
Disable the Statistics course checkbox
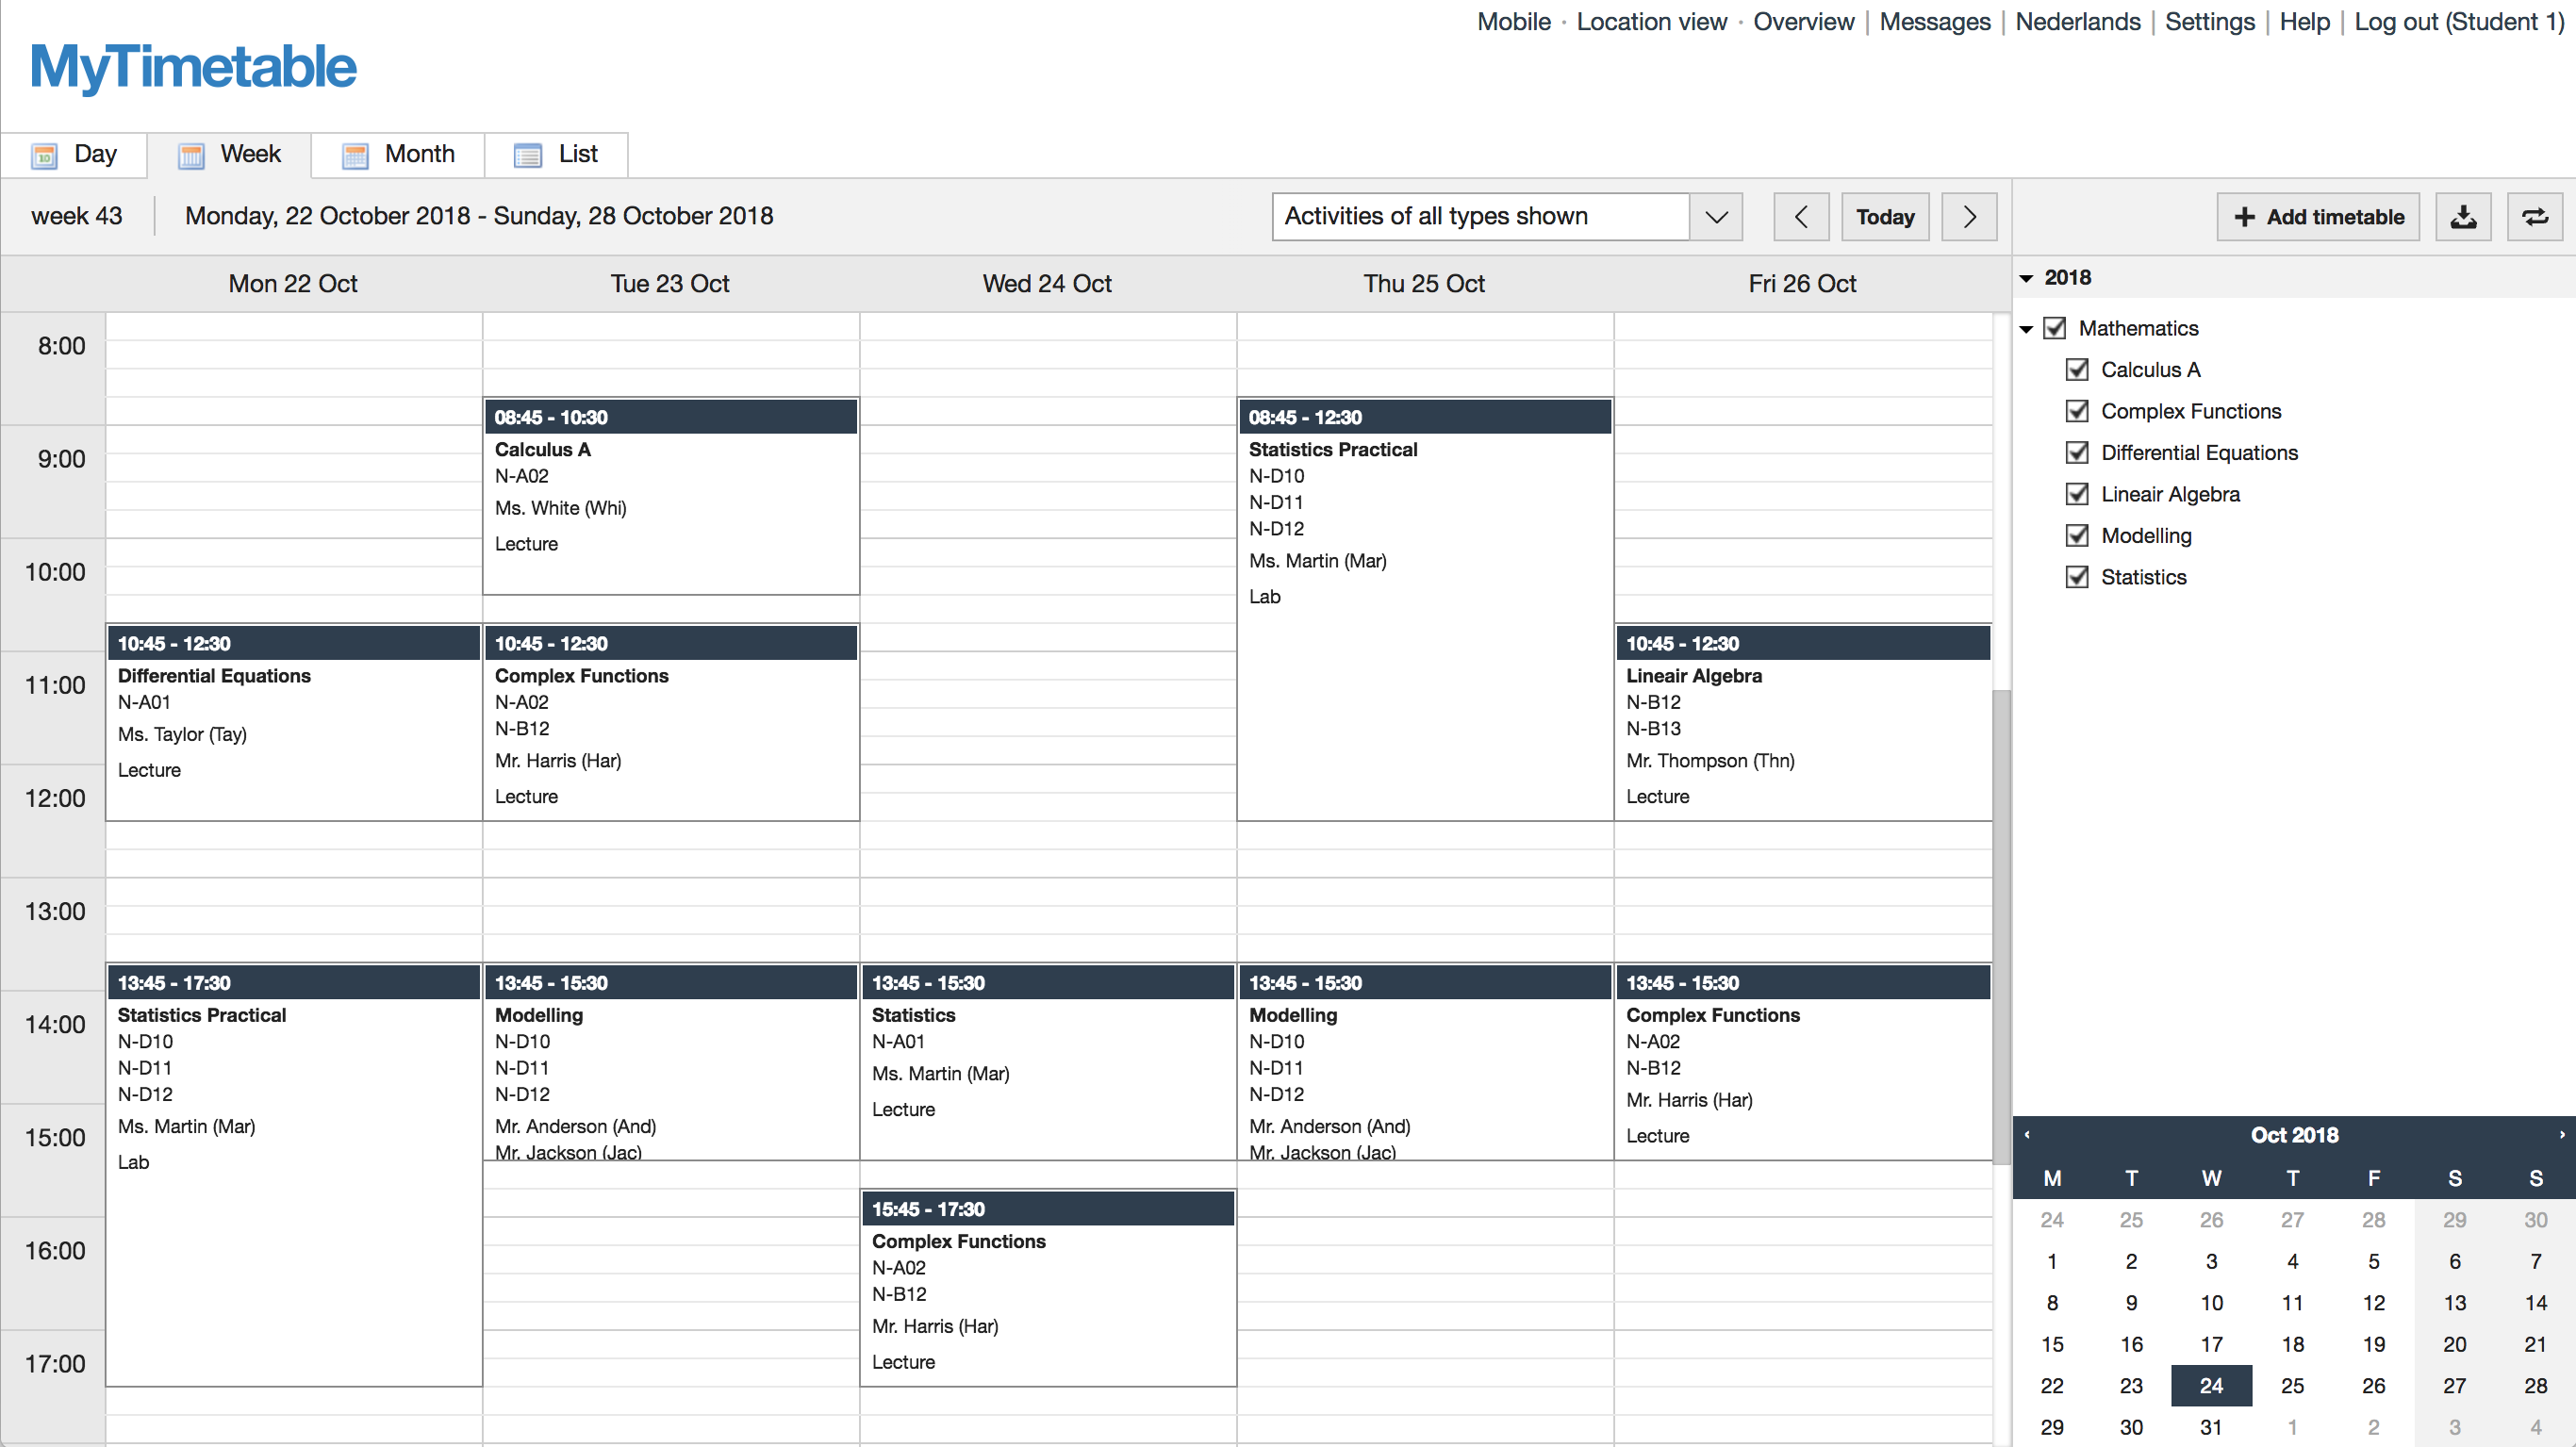[2078, 577]
